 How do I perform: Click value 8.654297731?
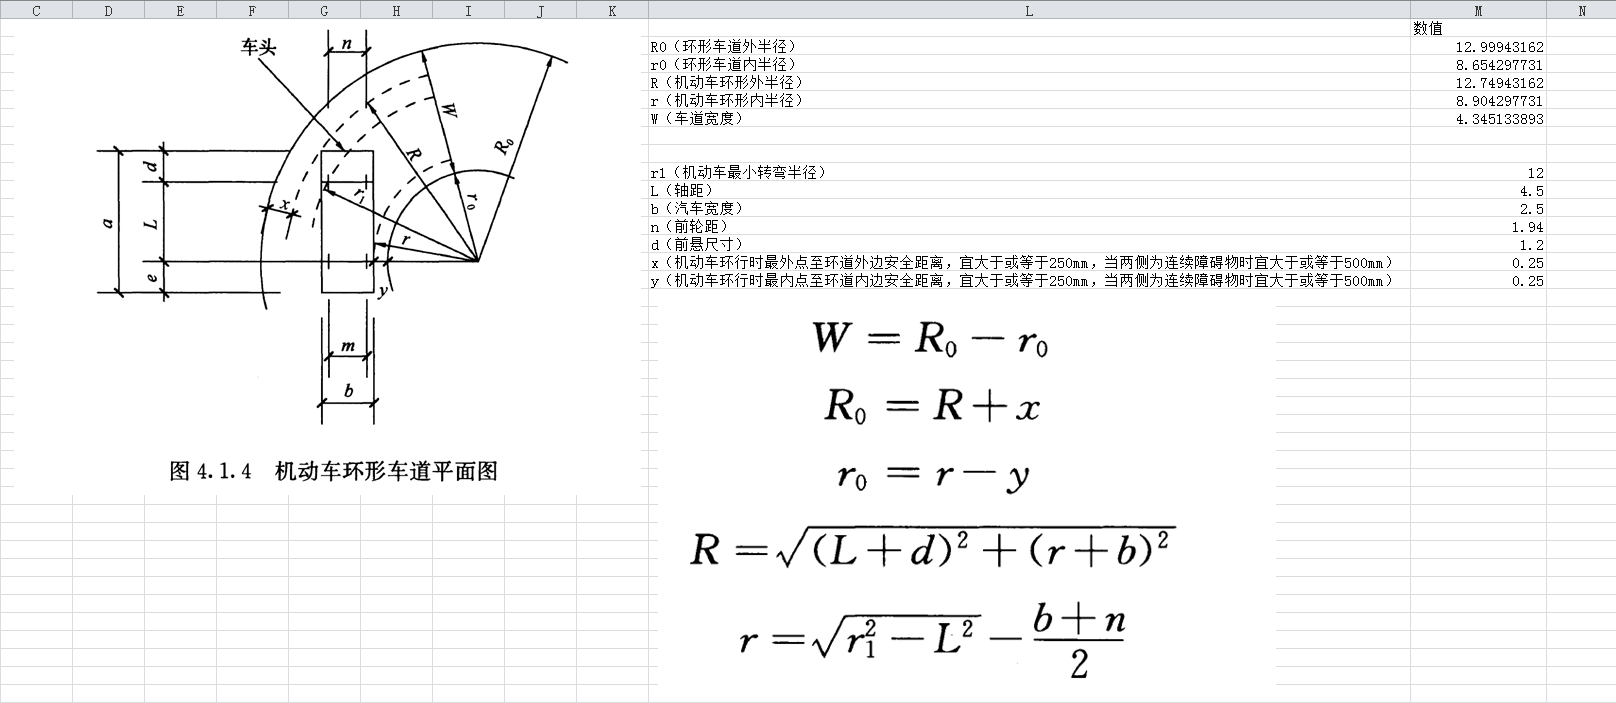click(x=1478, y=65)
